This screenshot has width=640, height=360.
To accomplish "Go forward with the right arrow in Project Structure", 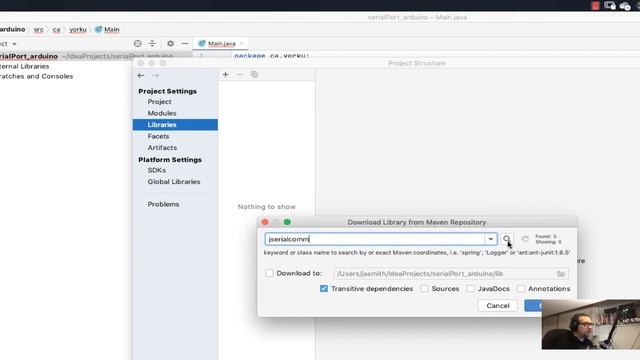I will (156, 76).
